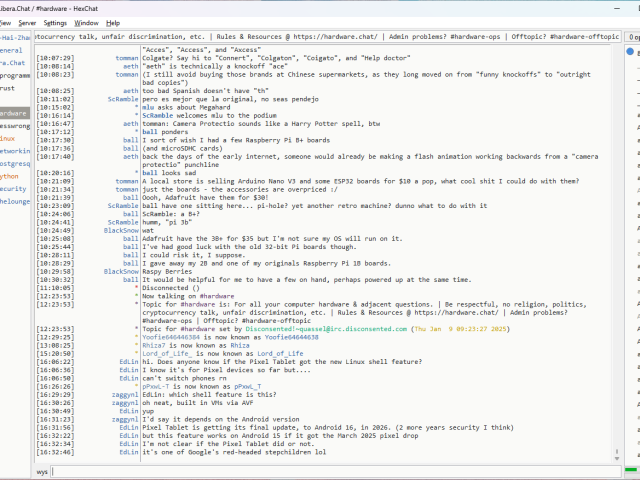Open the Help menu
Screen dimensions: 640x480
[x=113, y=22]
